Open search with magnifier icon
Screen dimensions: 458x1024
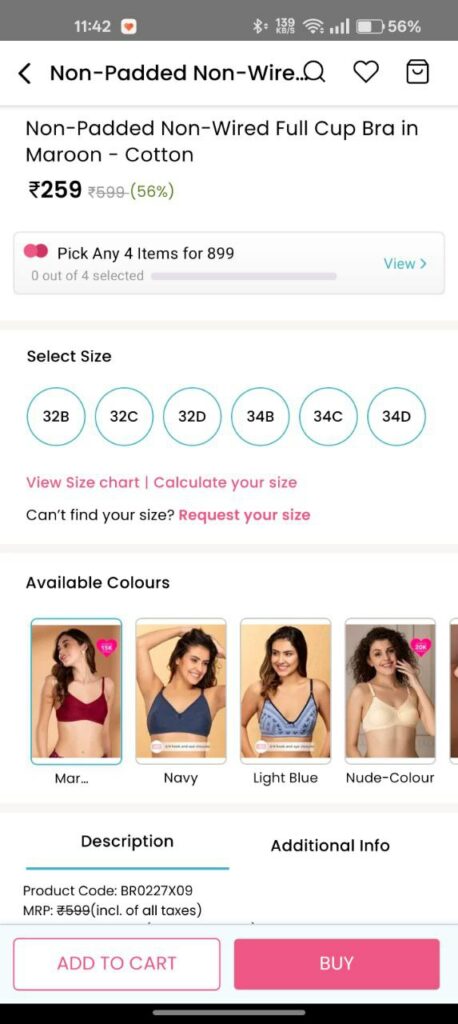coord(316,72)
